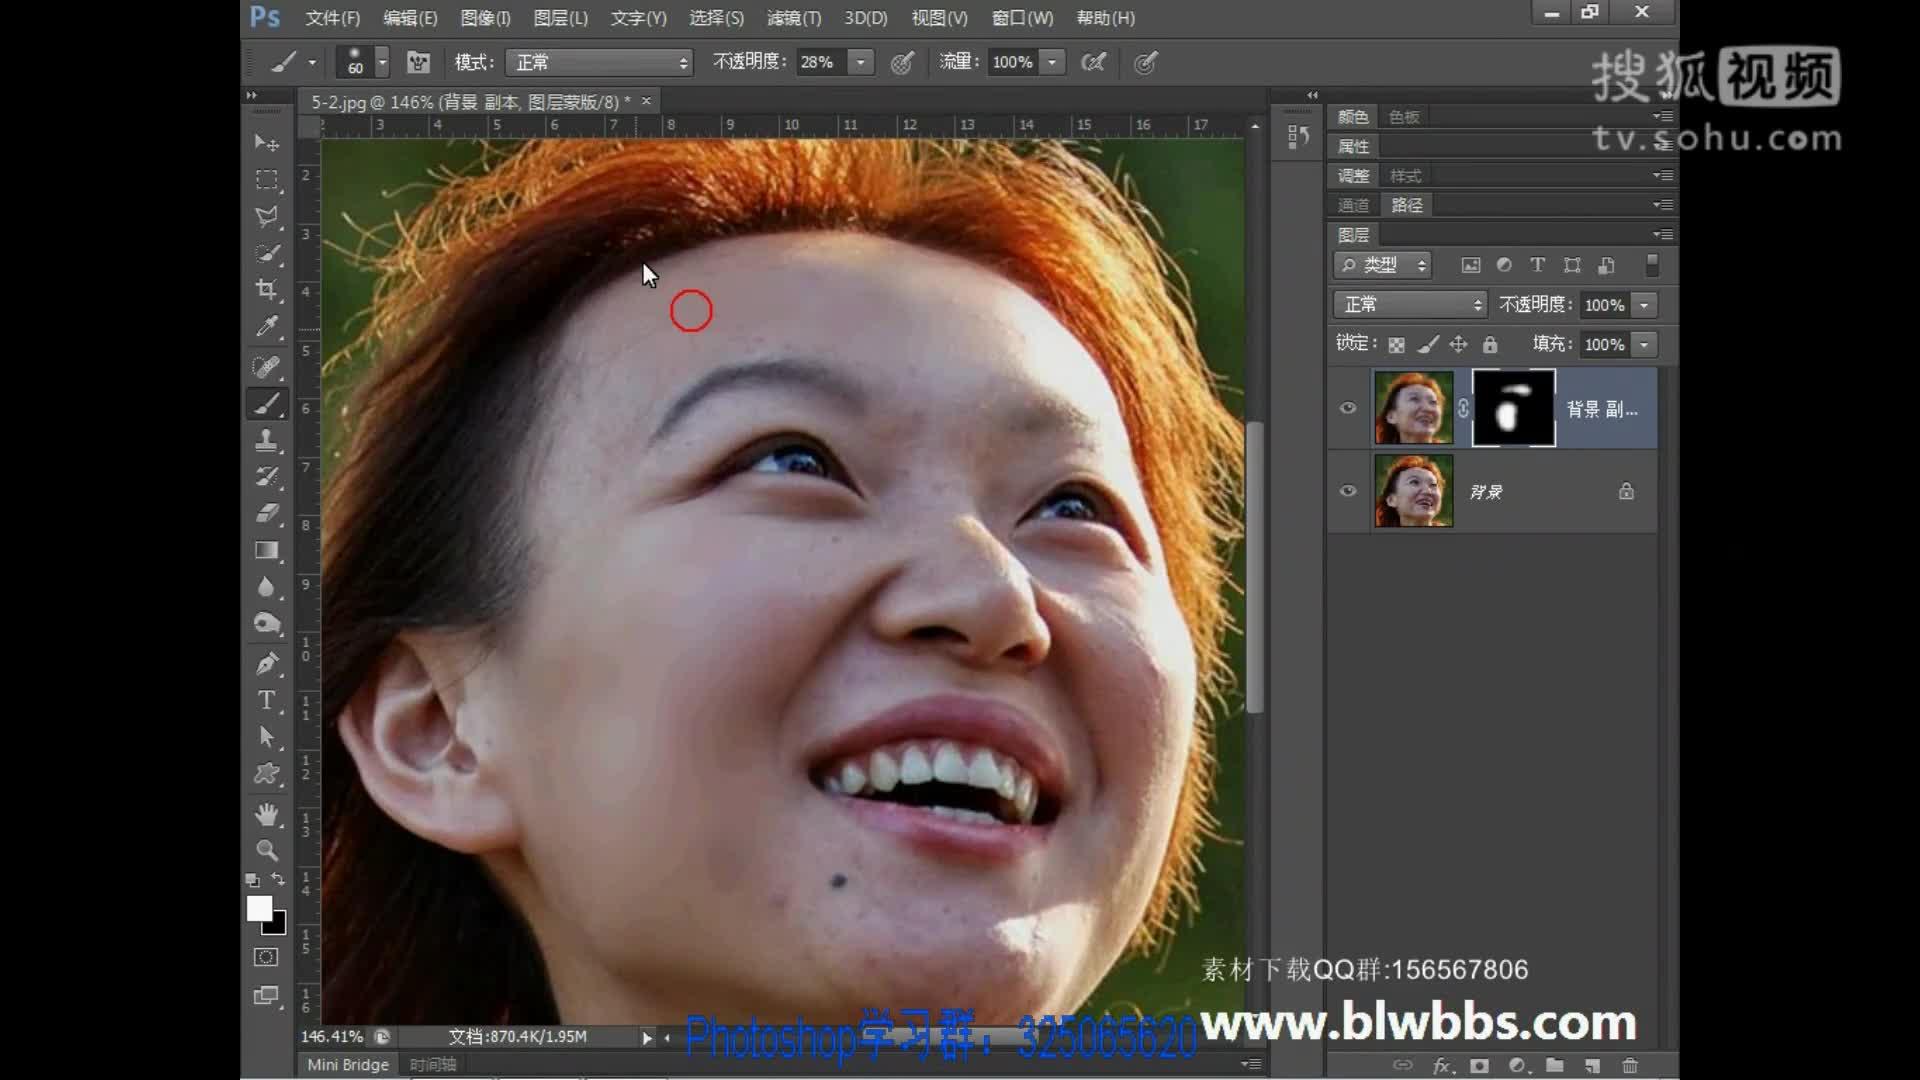Click the delete layer trash icon
Image resolution: width=1920 pixels, height=1080 pixels.
[x=1630, y=1065]
